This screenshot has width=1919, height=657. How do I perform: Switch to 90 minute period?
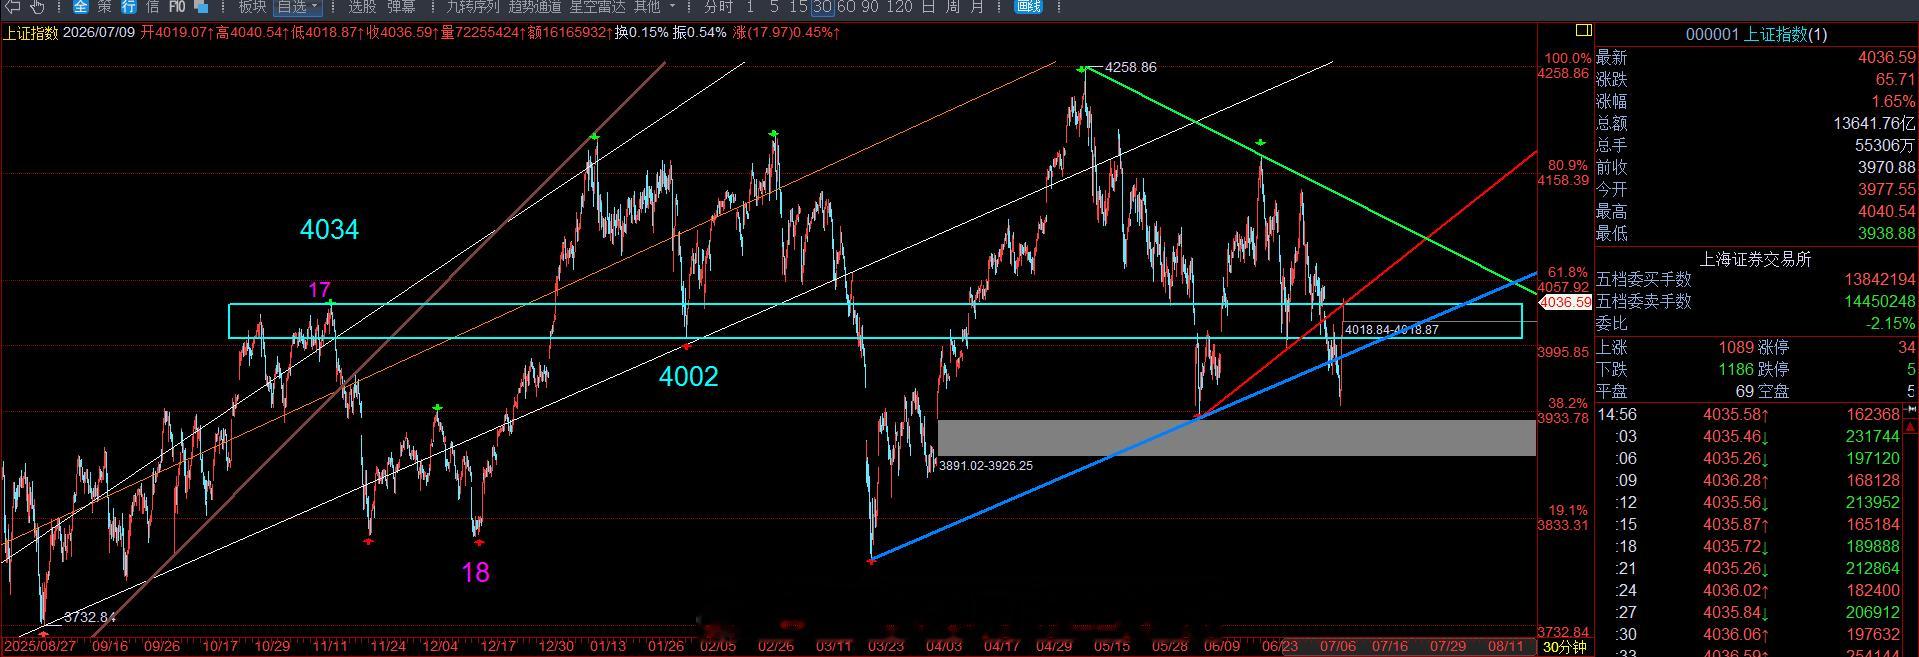pos(870,6)
